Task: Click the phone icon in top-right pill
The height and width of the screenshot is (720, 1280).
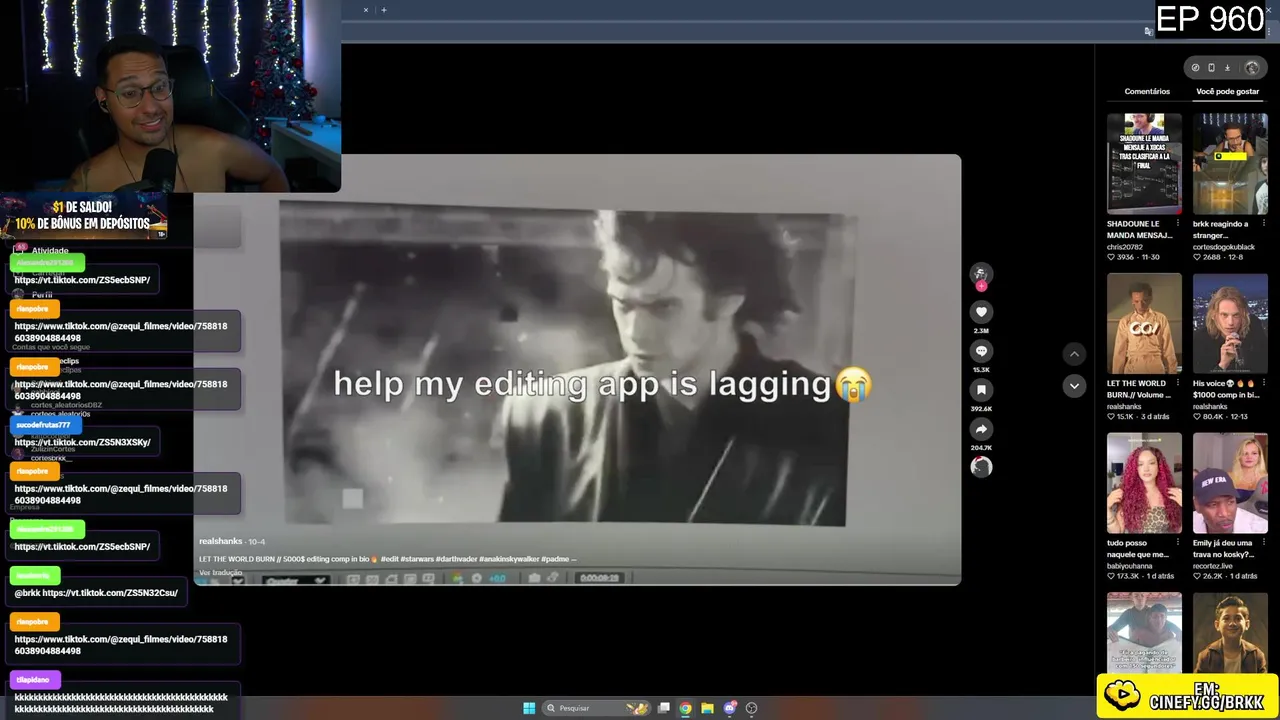Action: pos(1211,68)
